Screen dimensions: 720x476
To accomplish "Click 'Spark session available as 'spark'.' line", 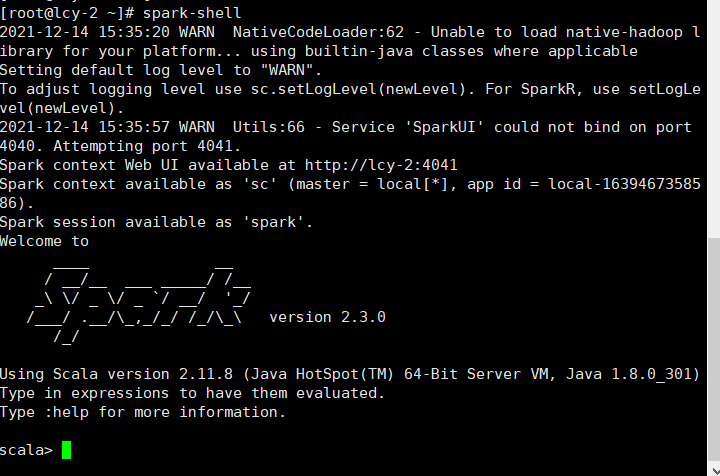I will [156, 222].
